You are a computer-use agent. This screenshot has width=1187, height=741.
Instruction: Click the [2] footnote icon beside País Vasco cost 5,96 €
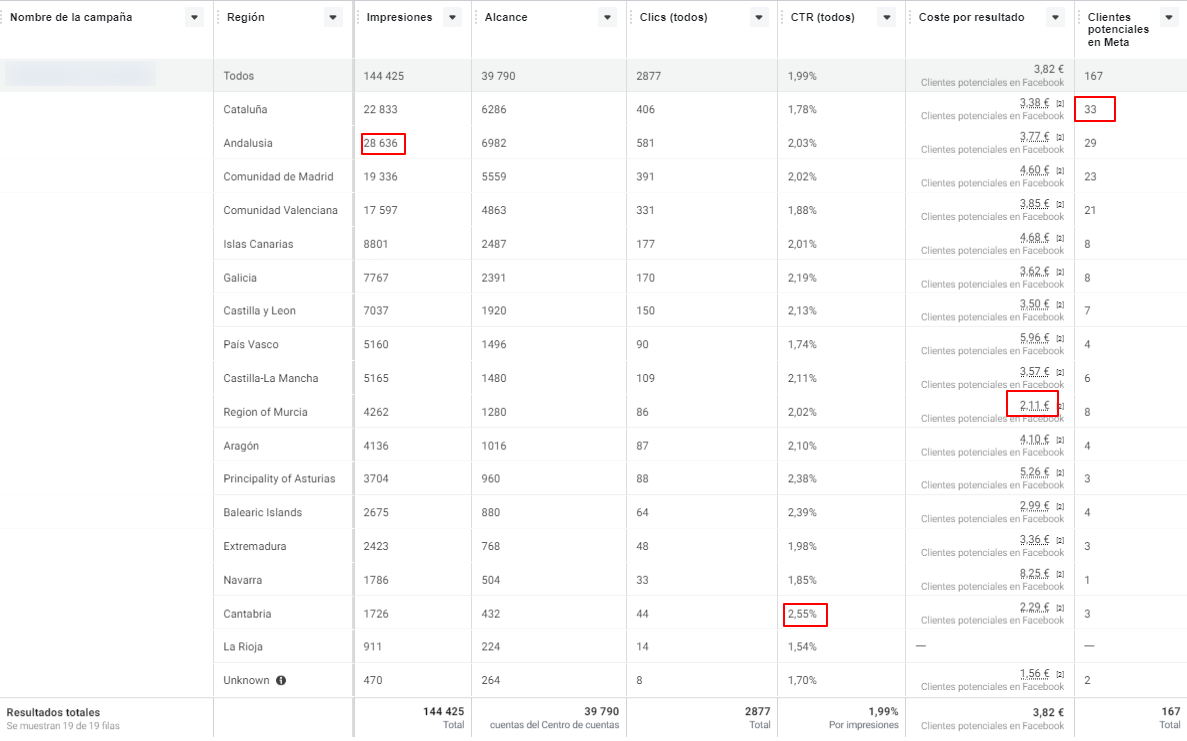coord(1060,338)
